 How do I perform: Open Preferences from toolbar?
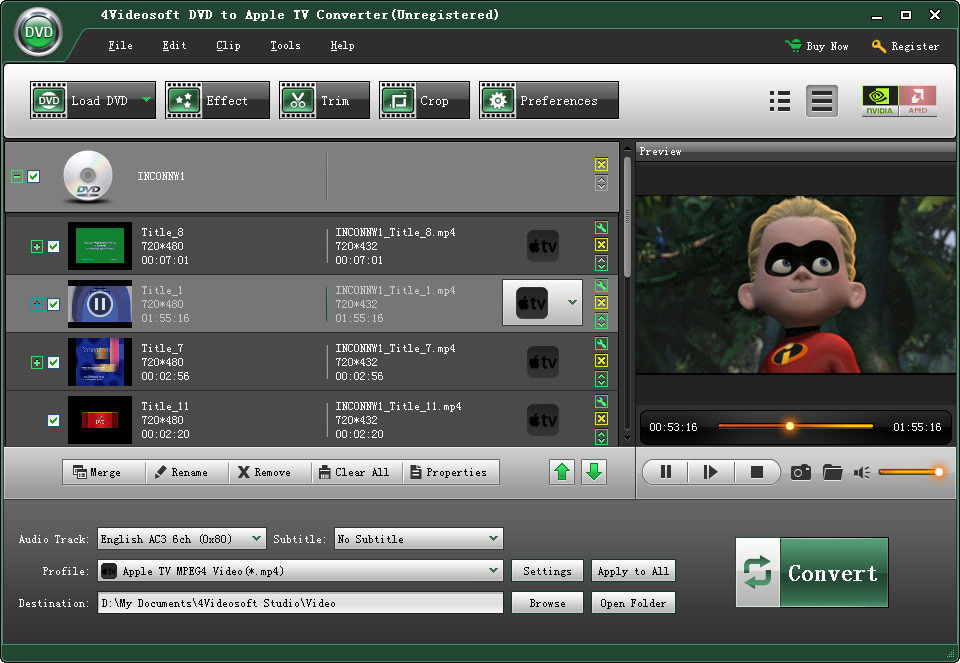pos(549,100)
